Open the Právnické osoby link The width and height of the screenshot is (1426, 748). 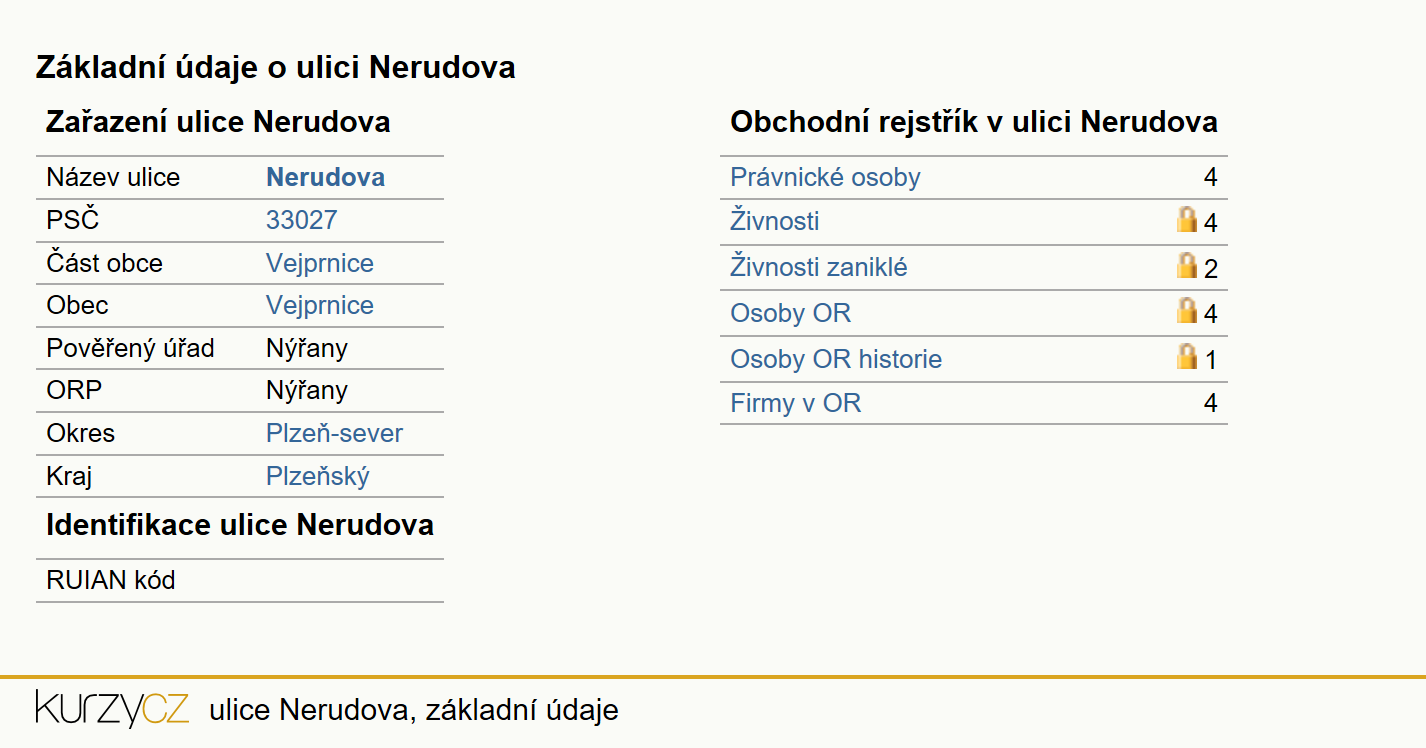[x=825, y=177]
